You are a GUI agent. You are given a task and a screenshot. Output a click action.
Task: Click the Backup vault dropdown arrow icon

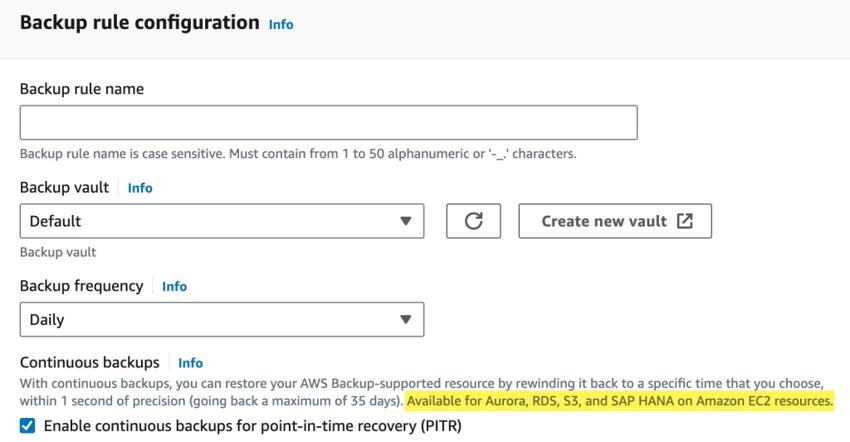[x=405, y=221]
